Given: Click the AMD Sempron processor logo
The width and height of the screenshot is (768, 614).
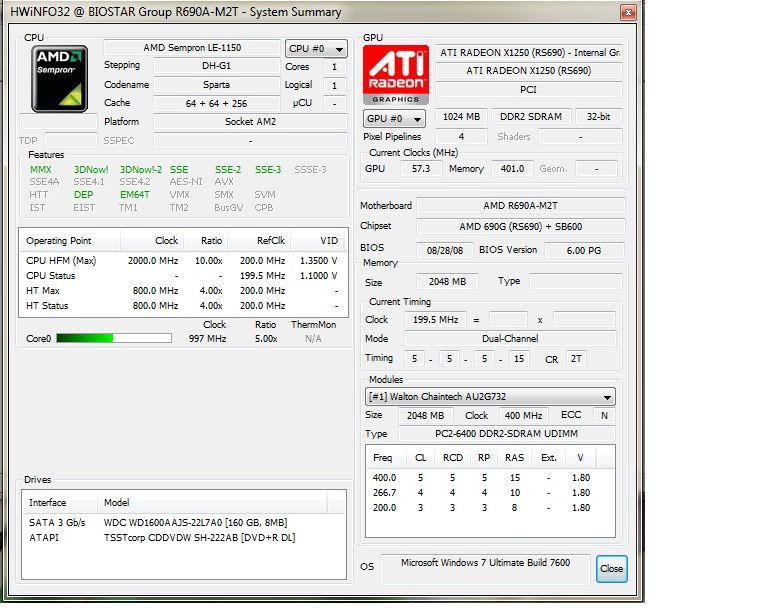Looking at the screenshot, I should tap(59, 79).
